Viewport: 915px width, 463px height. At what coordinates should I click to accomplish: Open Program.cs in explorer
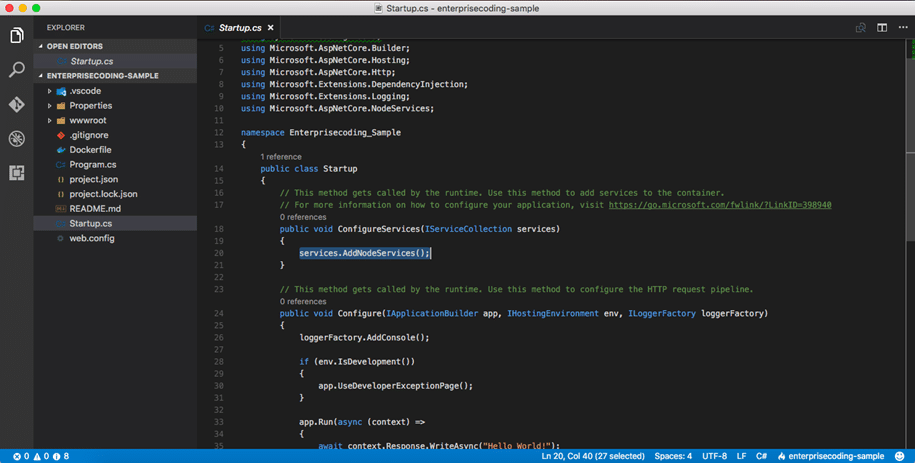coord(93,165)
